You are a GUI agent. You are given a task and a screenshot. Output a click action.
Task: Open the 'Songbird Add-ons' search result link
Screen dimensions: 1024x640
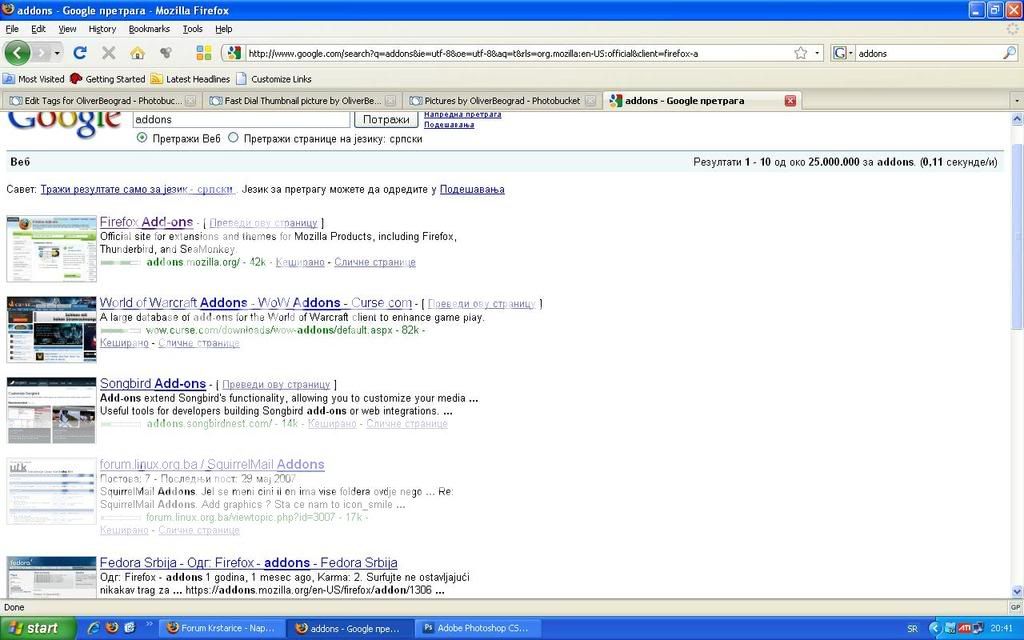[x=153, y=384]
